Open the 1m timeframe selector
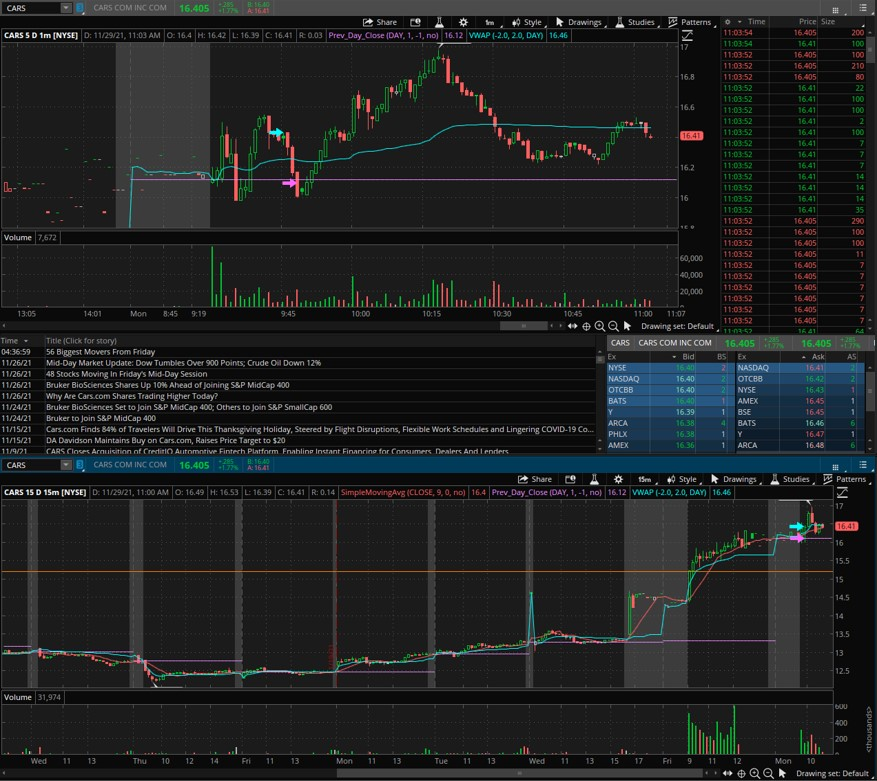 [x=489, y=22]
